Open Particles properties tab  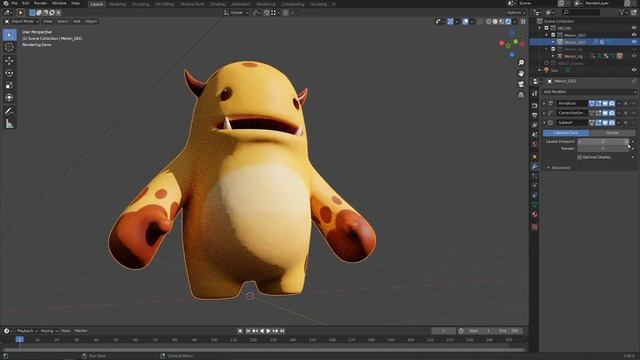pos(535,176)
